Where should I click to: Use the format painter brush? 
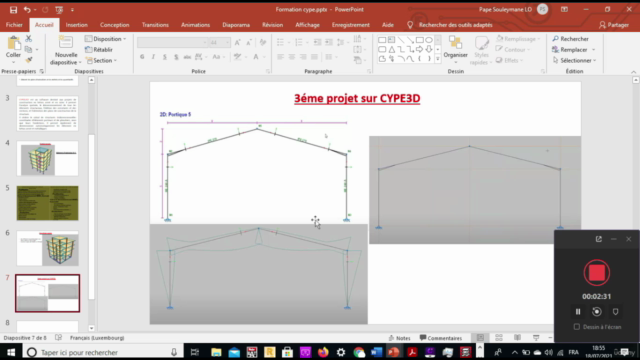[x=29, y=60]
